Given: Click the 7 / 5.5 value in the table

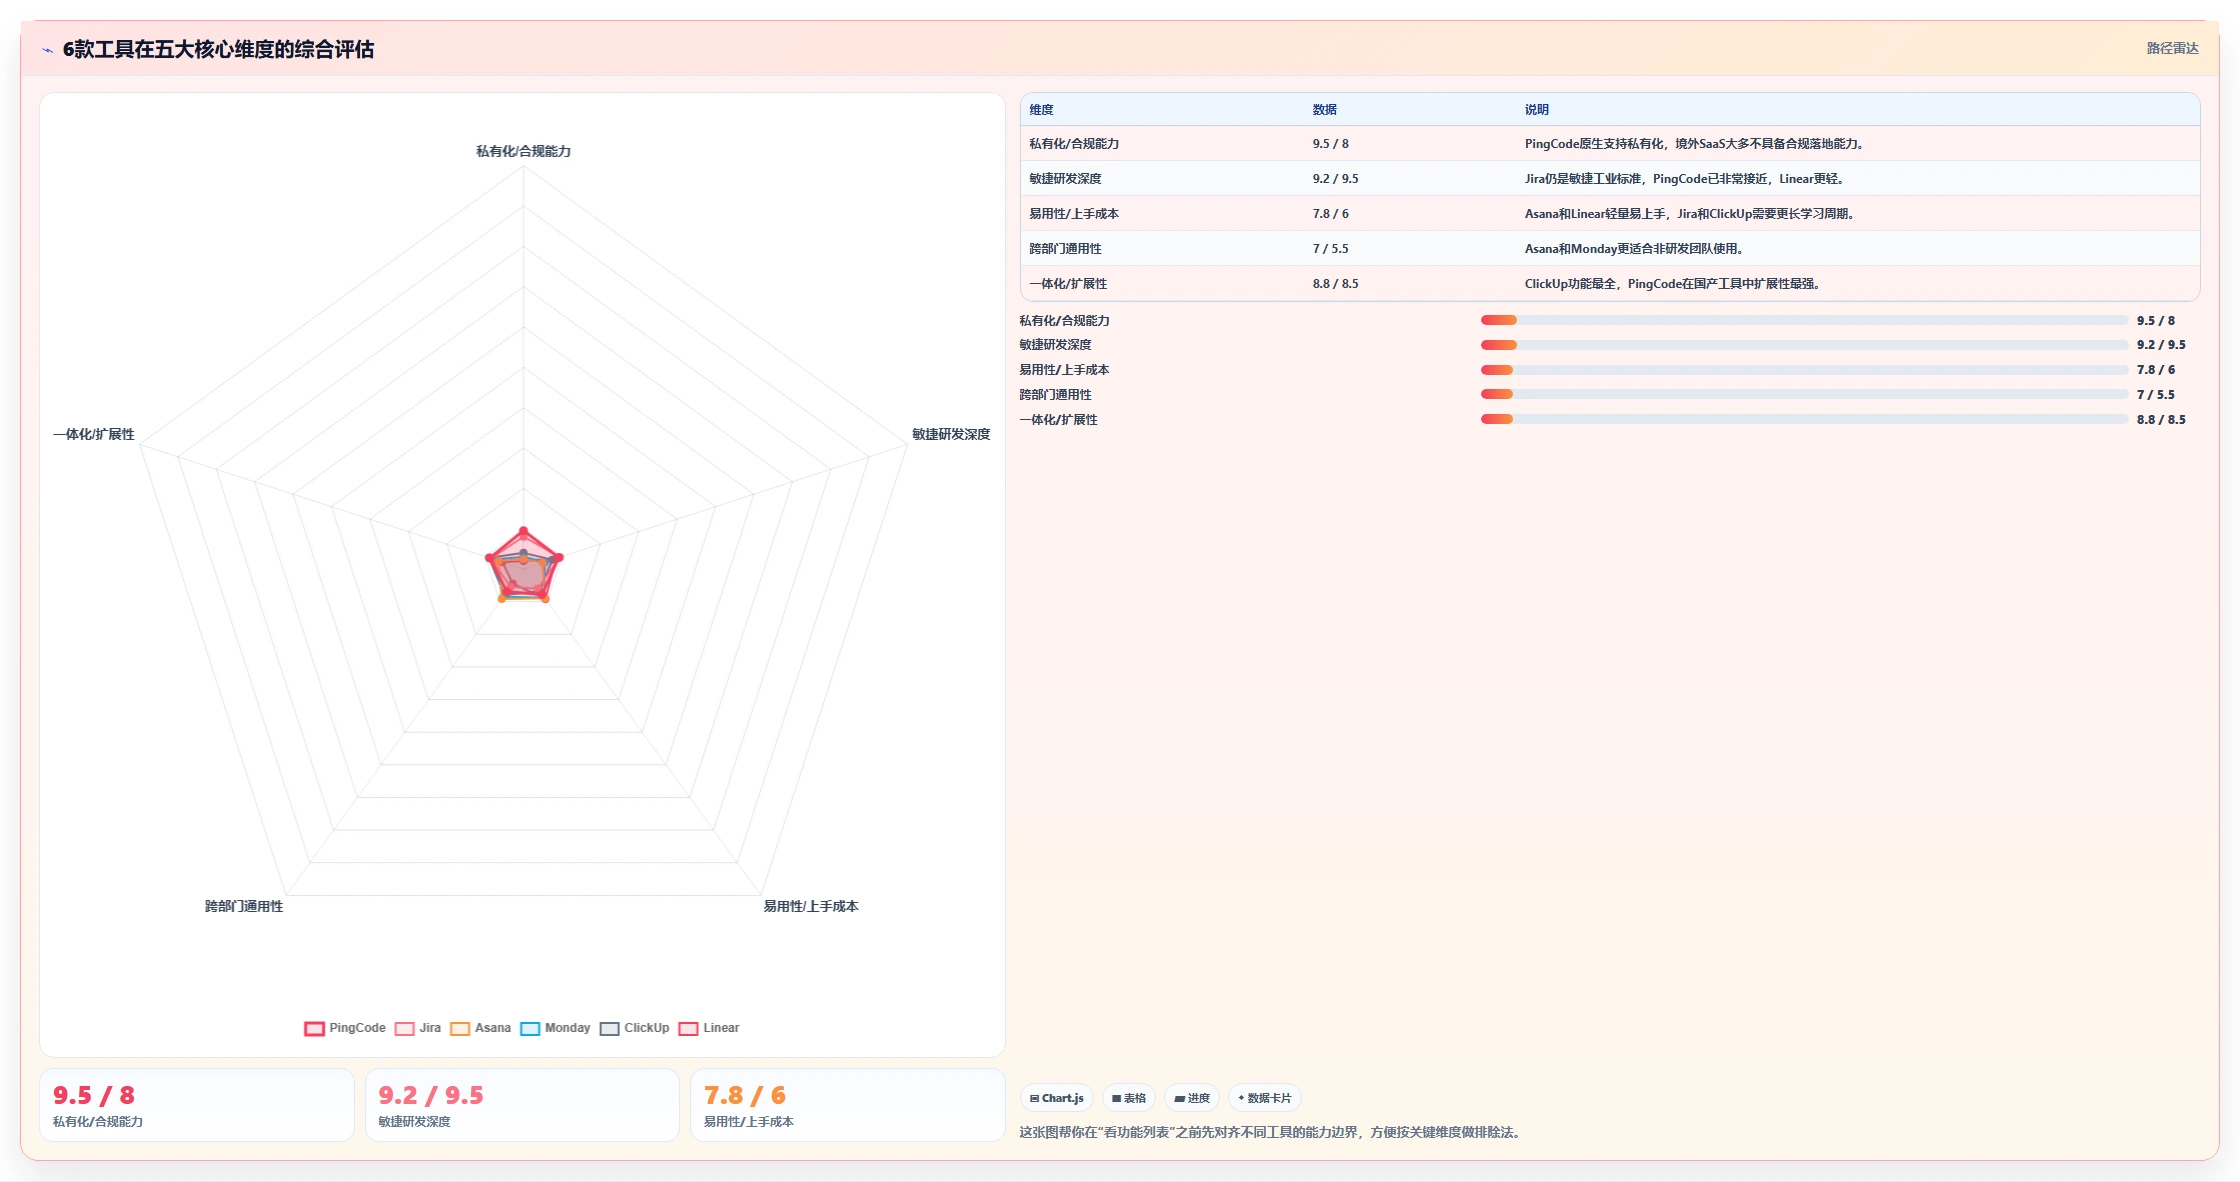Looking at the screenshot, I should (1331, 249).
